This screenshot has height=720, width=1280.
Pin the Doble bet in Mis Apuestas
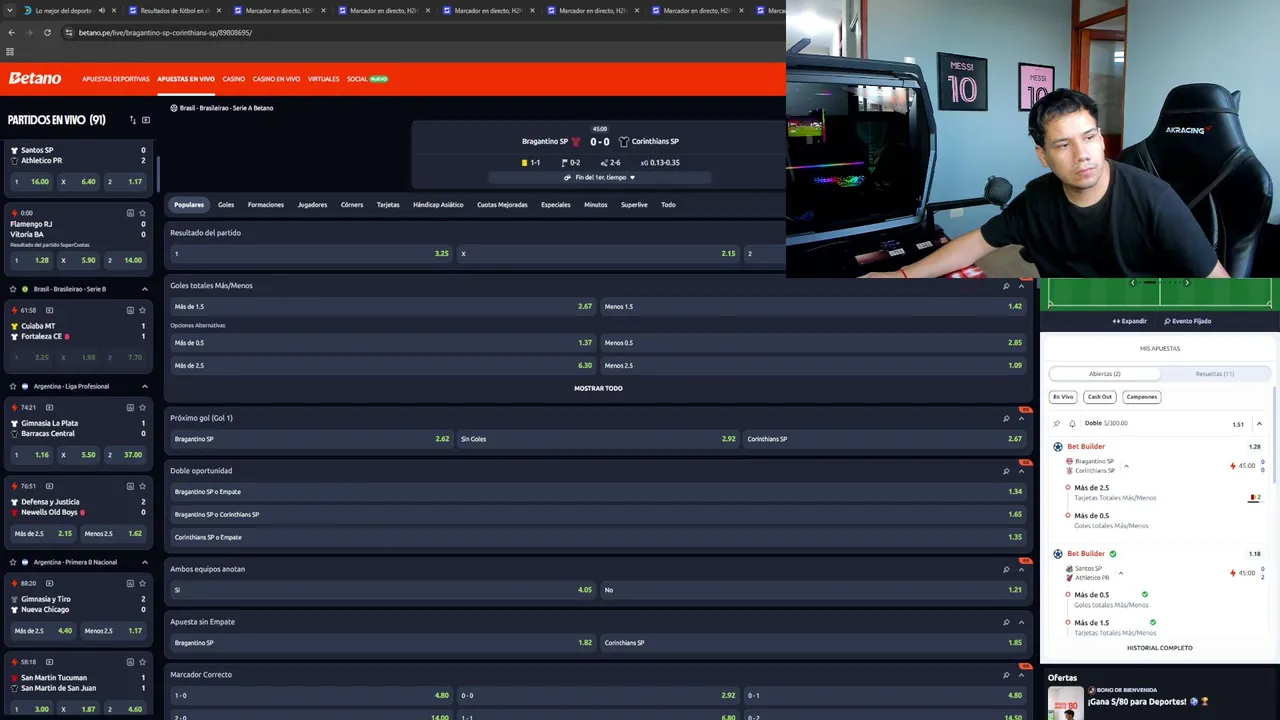1057,423
